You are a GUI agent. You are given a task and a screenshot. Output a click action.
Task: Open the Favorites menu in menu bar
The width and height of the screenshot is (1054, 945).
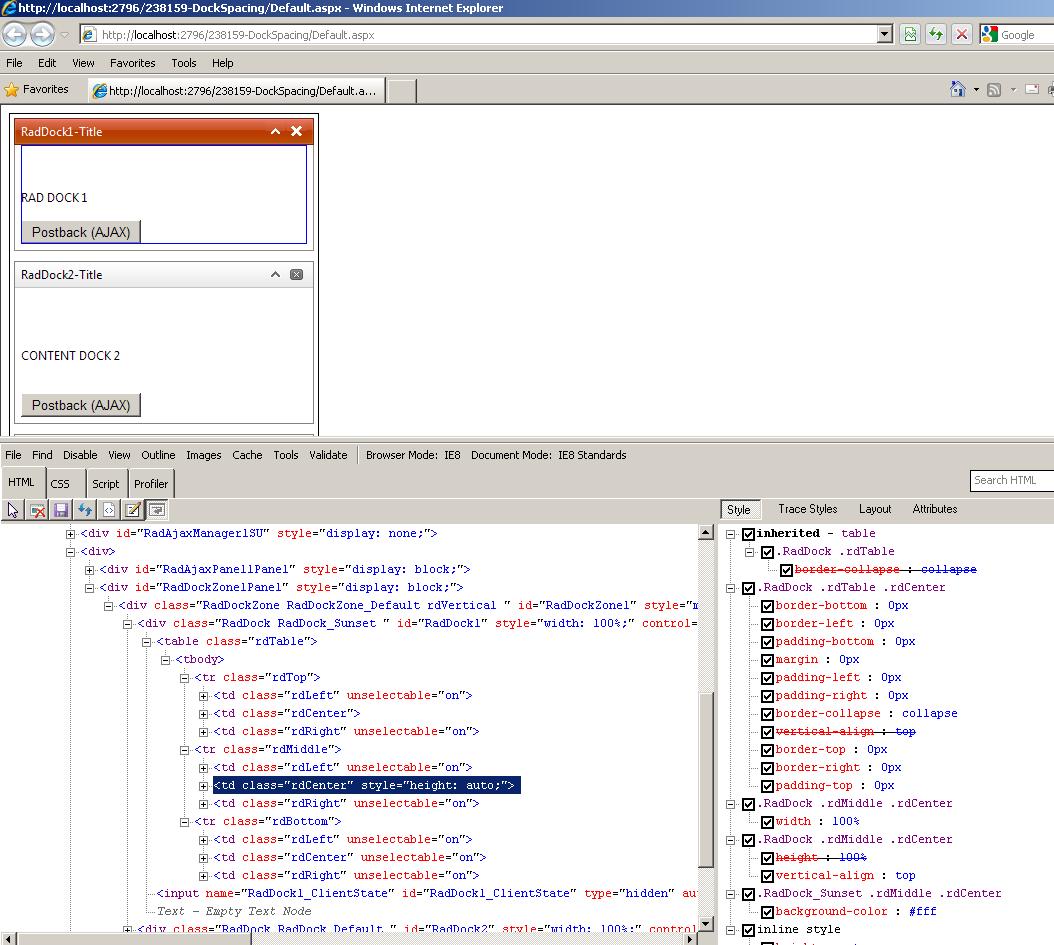click(x=132, y=63)
